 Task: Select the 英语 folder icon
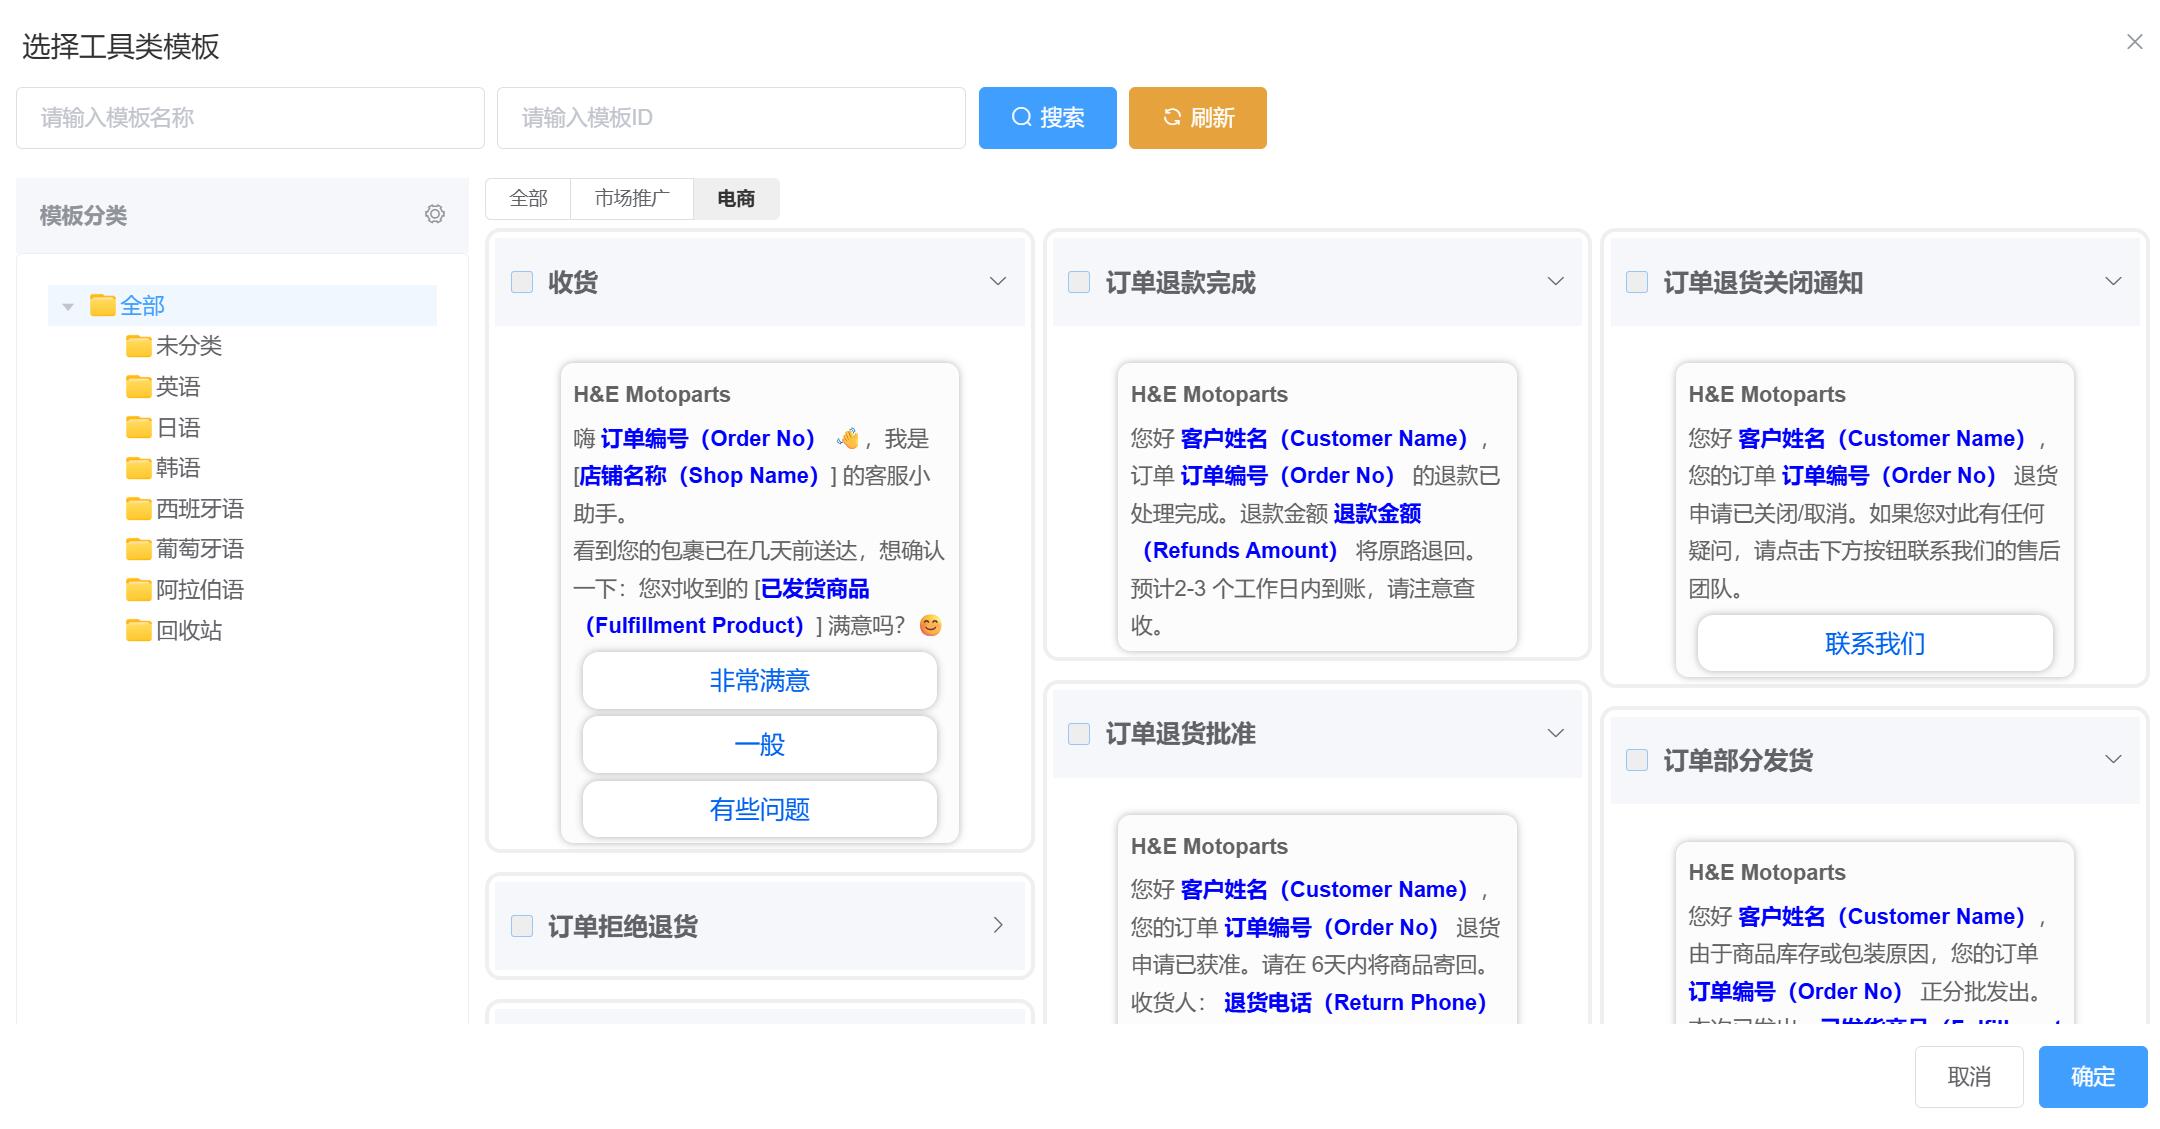click(x=137, y=386)
